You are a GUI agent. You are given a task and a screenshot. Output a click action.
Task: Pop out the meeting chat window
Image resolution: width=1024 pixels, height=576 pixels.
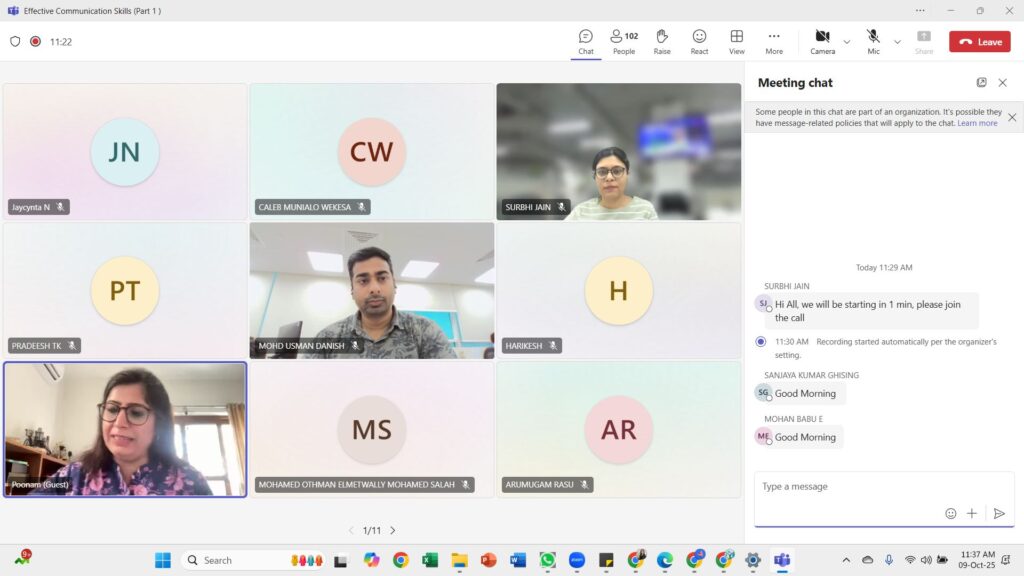981,83
